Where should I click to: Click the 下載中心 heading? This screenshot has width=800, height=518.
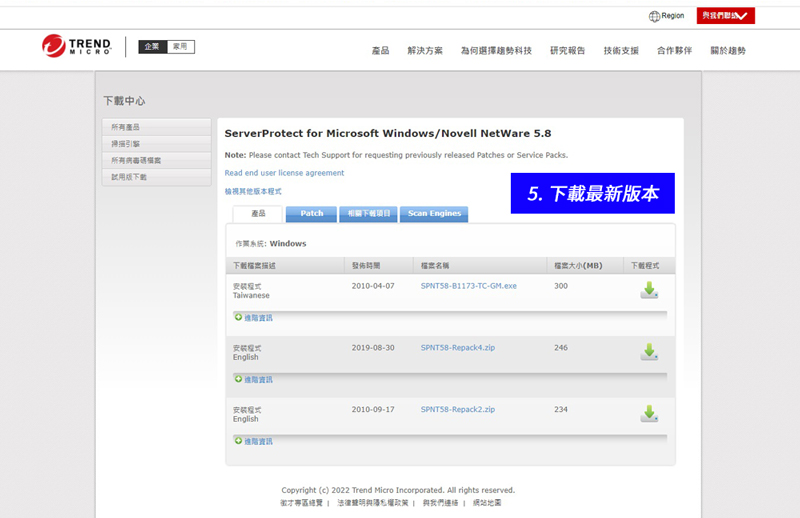point(124,101)
